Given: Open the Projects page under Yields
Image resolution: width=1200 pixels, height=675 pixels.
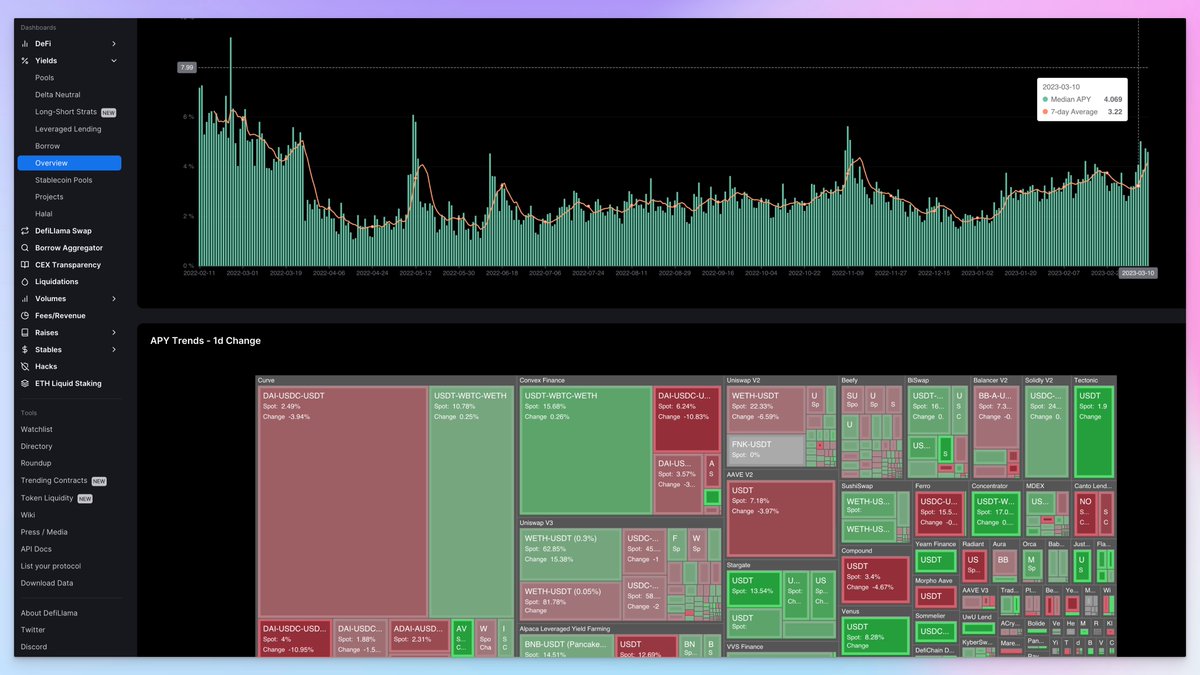Looking at the screenshot, I should pos(49,197).
